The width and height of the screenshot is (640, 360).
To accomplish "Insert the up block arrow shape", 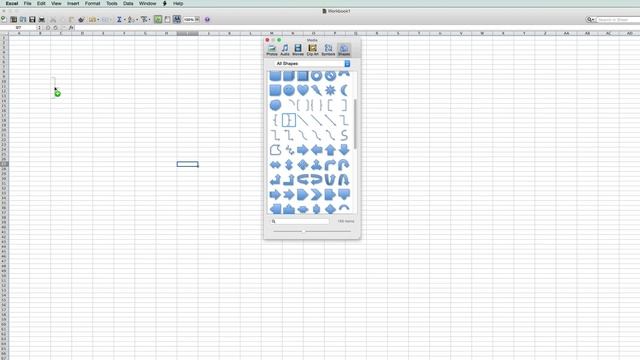I will (x=330, y=150).
